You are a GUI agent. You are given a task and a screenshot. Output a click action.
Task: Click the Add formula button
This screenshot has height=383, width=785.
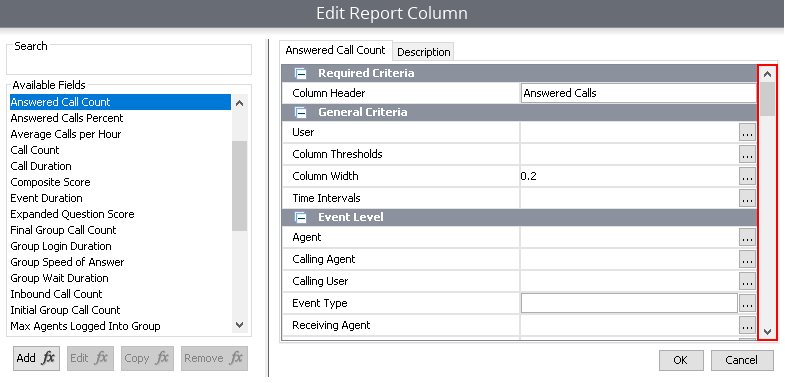tap(36, 358)
